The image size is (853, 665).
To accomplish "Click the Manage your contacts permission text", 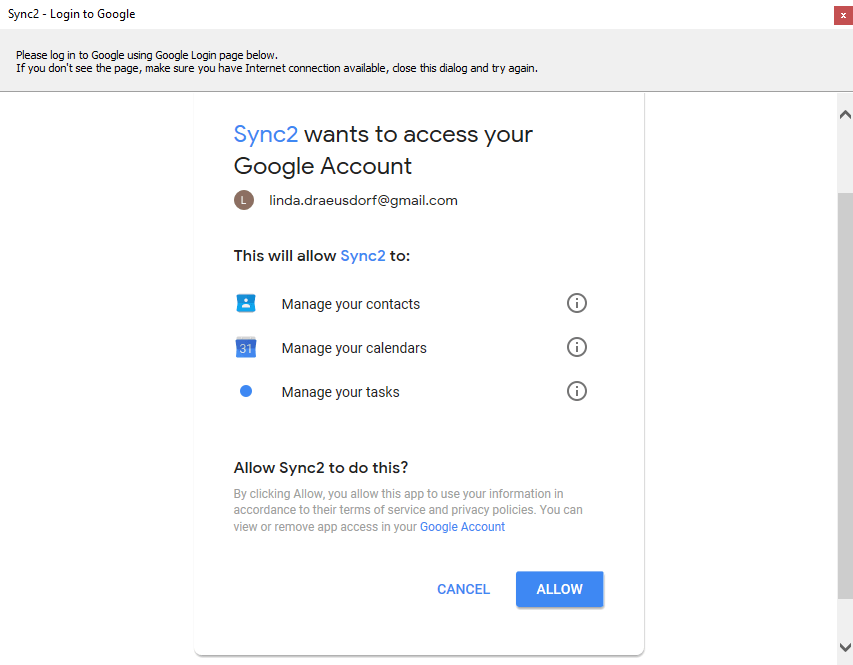I will pos(351,304).
